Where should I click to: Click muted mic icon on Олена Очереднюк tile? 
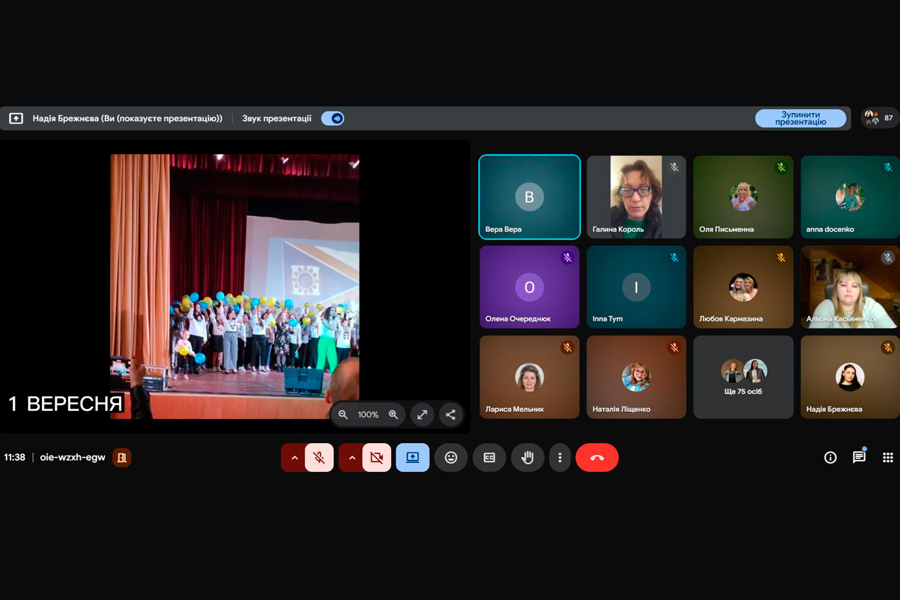tap(567, 258)
